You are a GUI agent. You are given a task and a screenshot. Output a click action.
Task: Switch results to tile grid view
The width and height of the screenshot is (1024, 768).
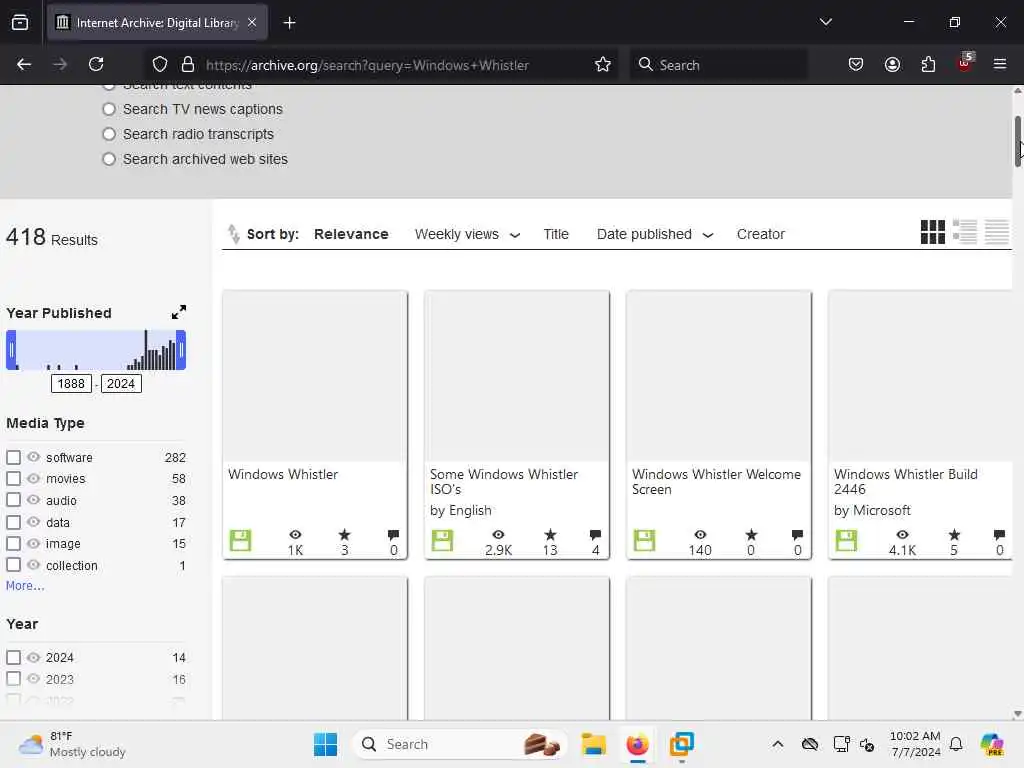pos(933,232)
